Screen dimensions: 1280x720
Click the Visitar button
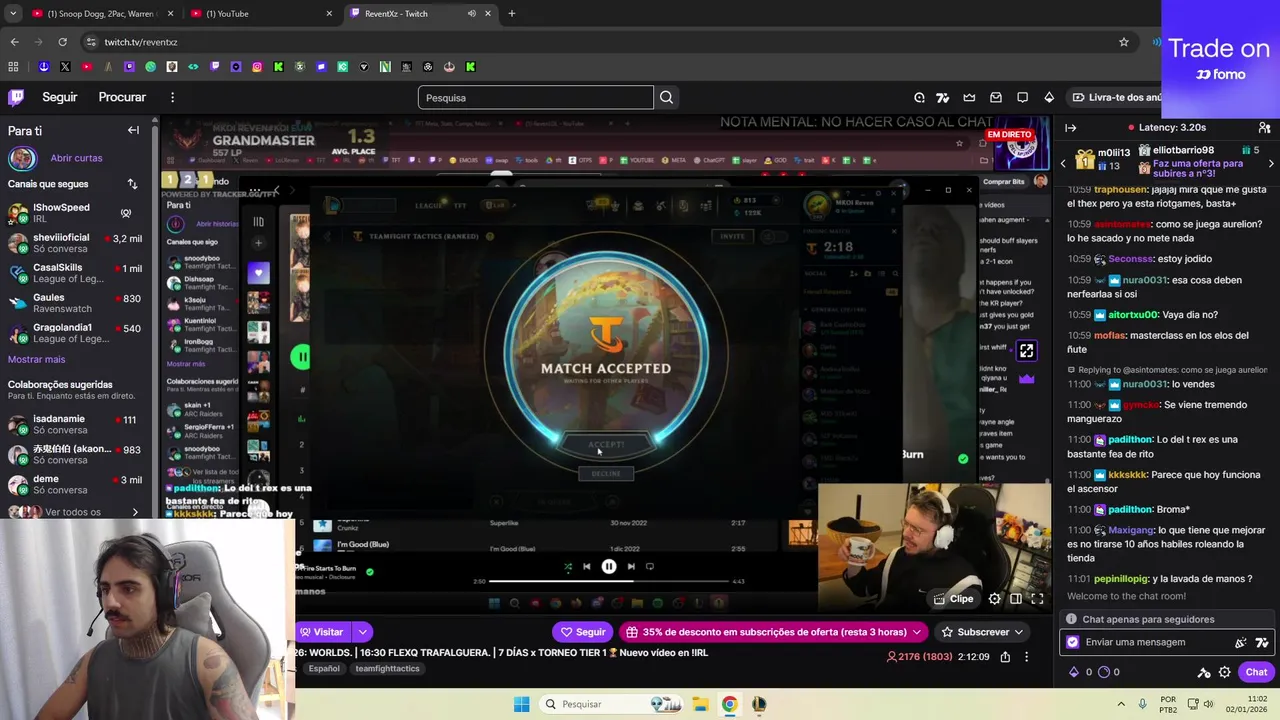point(320,632)
